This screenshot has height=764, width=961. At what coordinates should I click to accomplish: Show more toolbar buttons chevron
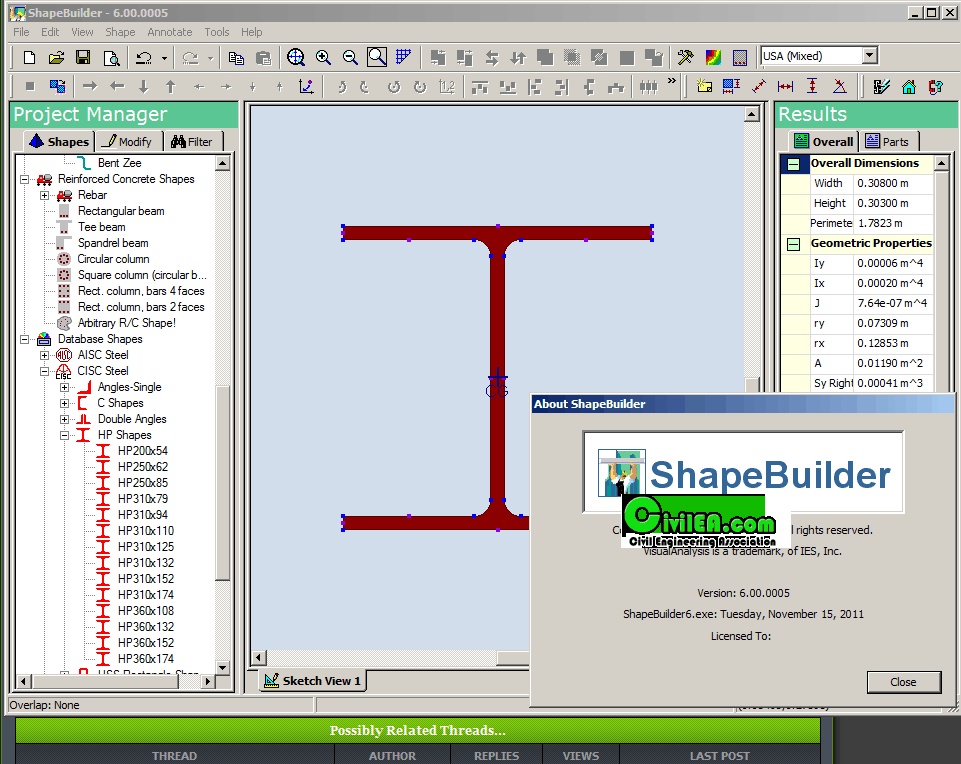672,81
